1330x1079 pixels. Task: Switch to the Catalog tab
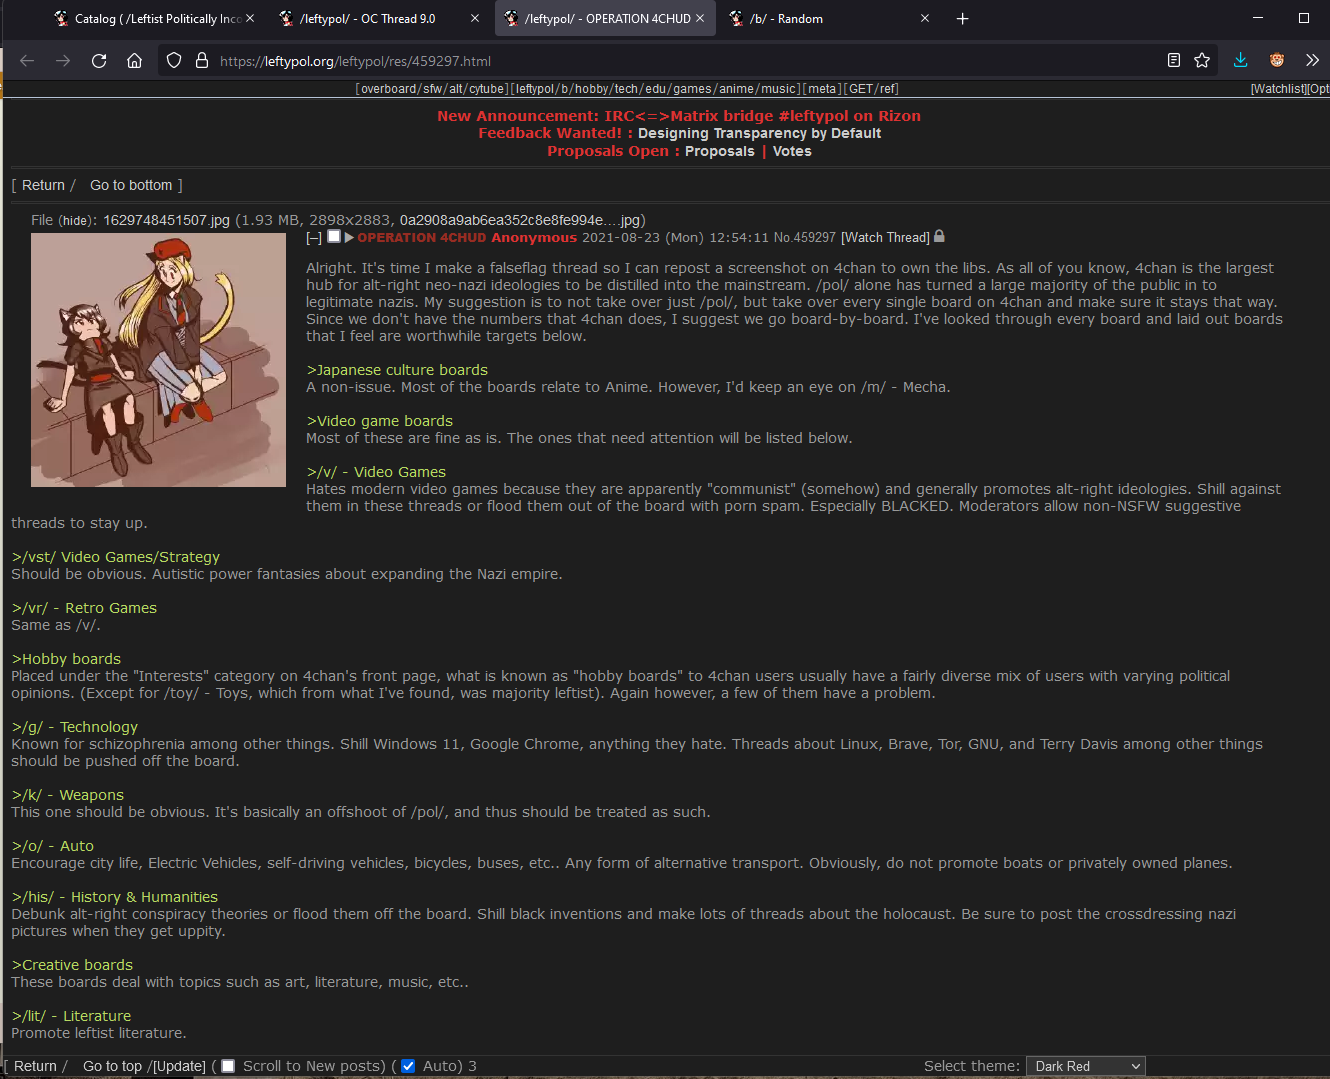(x=155, y=18)
